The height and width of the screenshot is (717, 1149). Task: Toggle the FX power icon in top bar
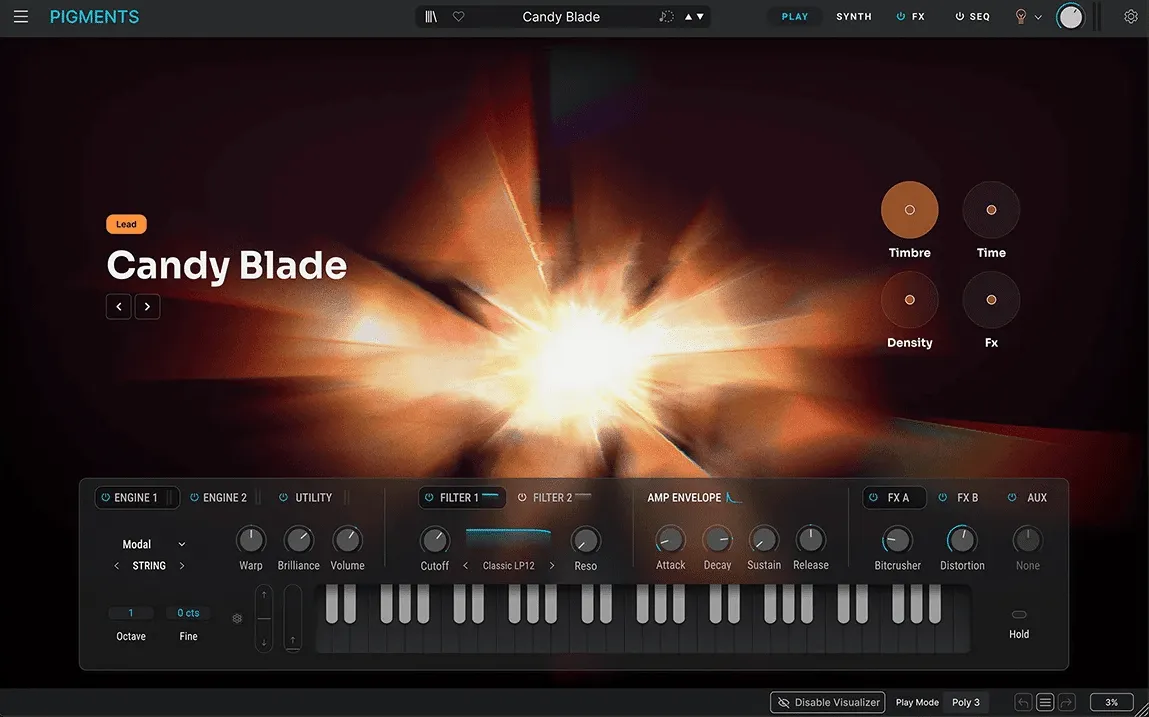point(901,16)
